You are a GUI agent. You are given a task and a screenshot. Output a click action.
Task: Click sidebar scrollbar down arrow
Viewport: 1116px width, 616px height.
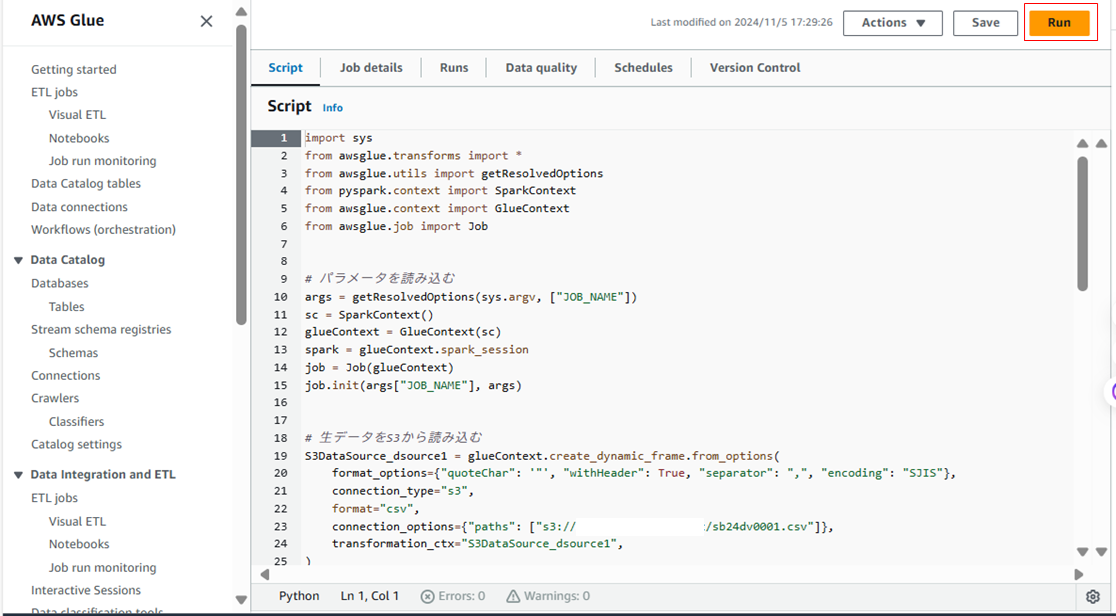point(241,600)
